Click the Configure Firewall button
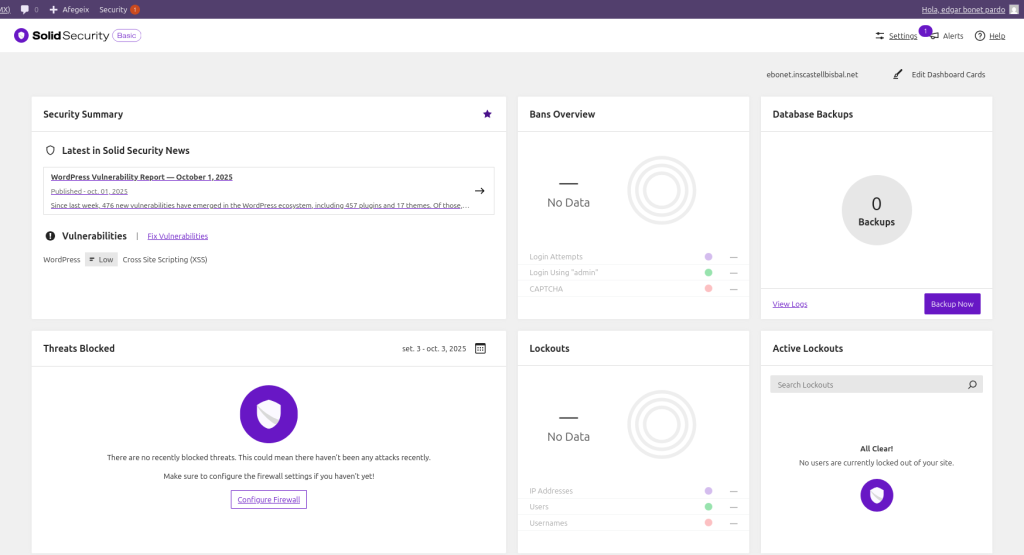 (x=269, y=499)
